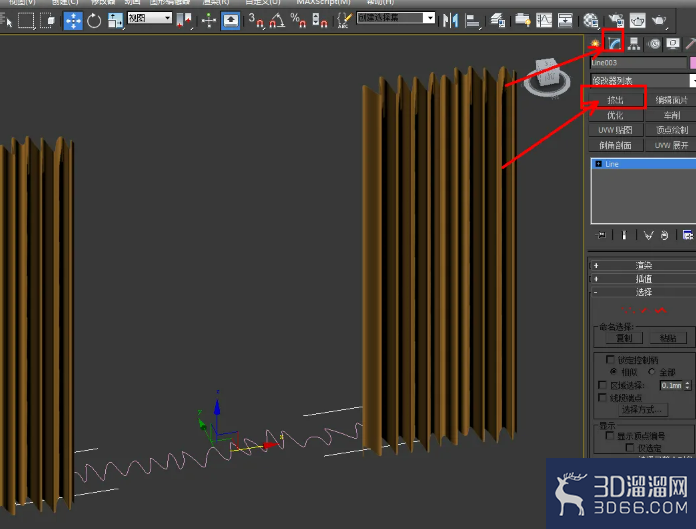This screenshot has width=696, height=529.
Task: Toggle the Spinner Snap icon
Action: [x=320, y=21]
